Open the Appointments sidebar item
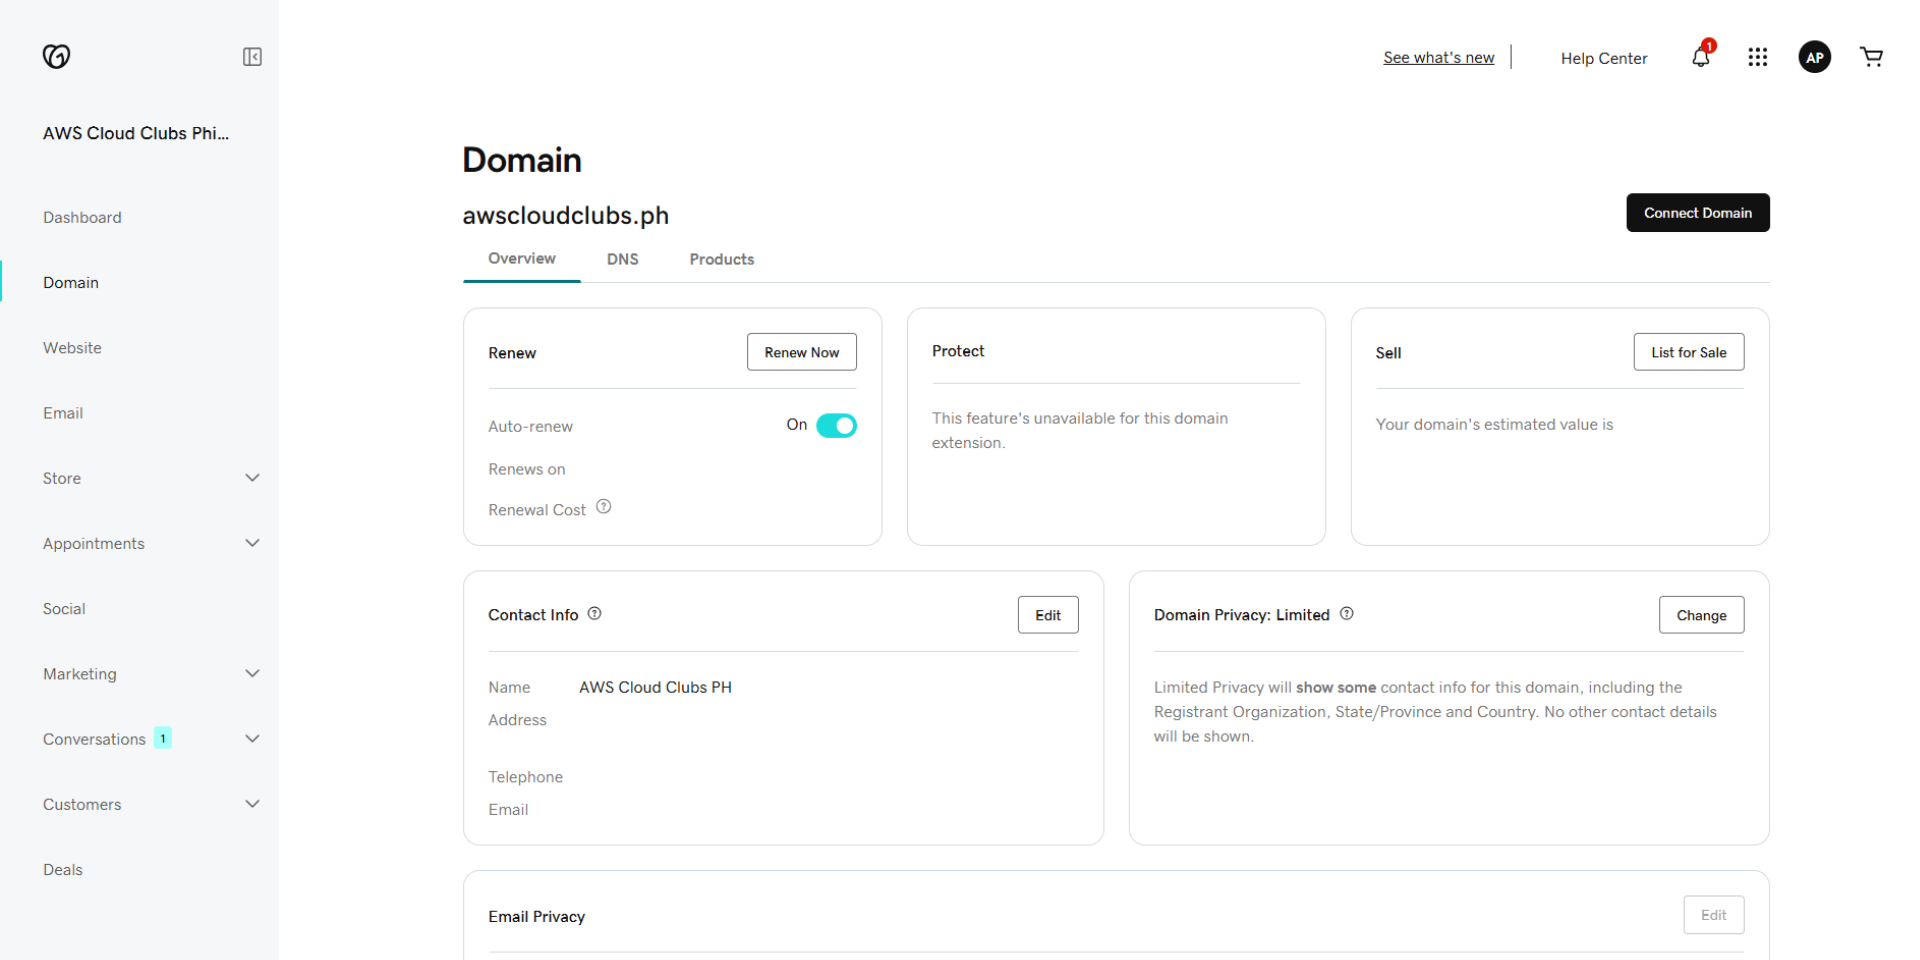 click(x=94, y=544)
